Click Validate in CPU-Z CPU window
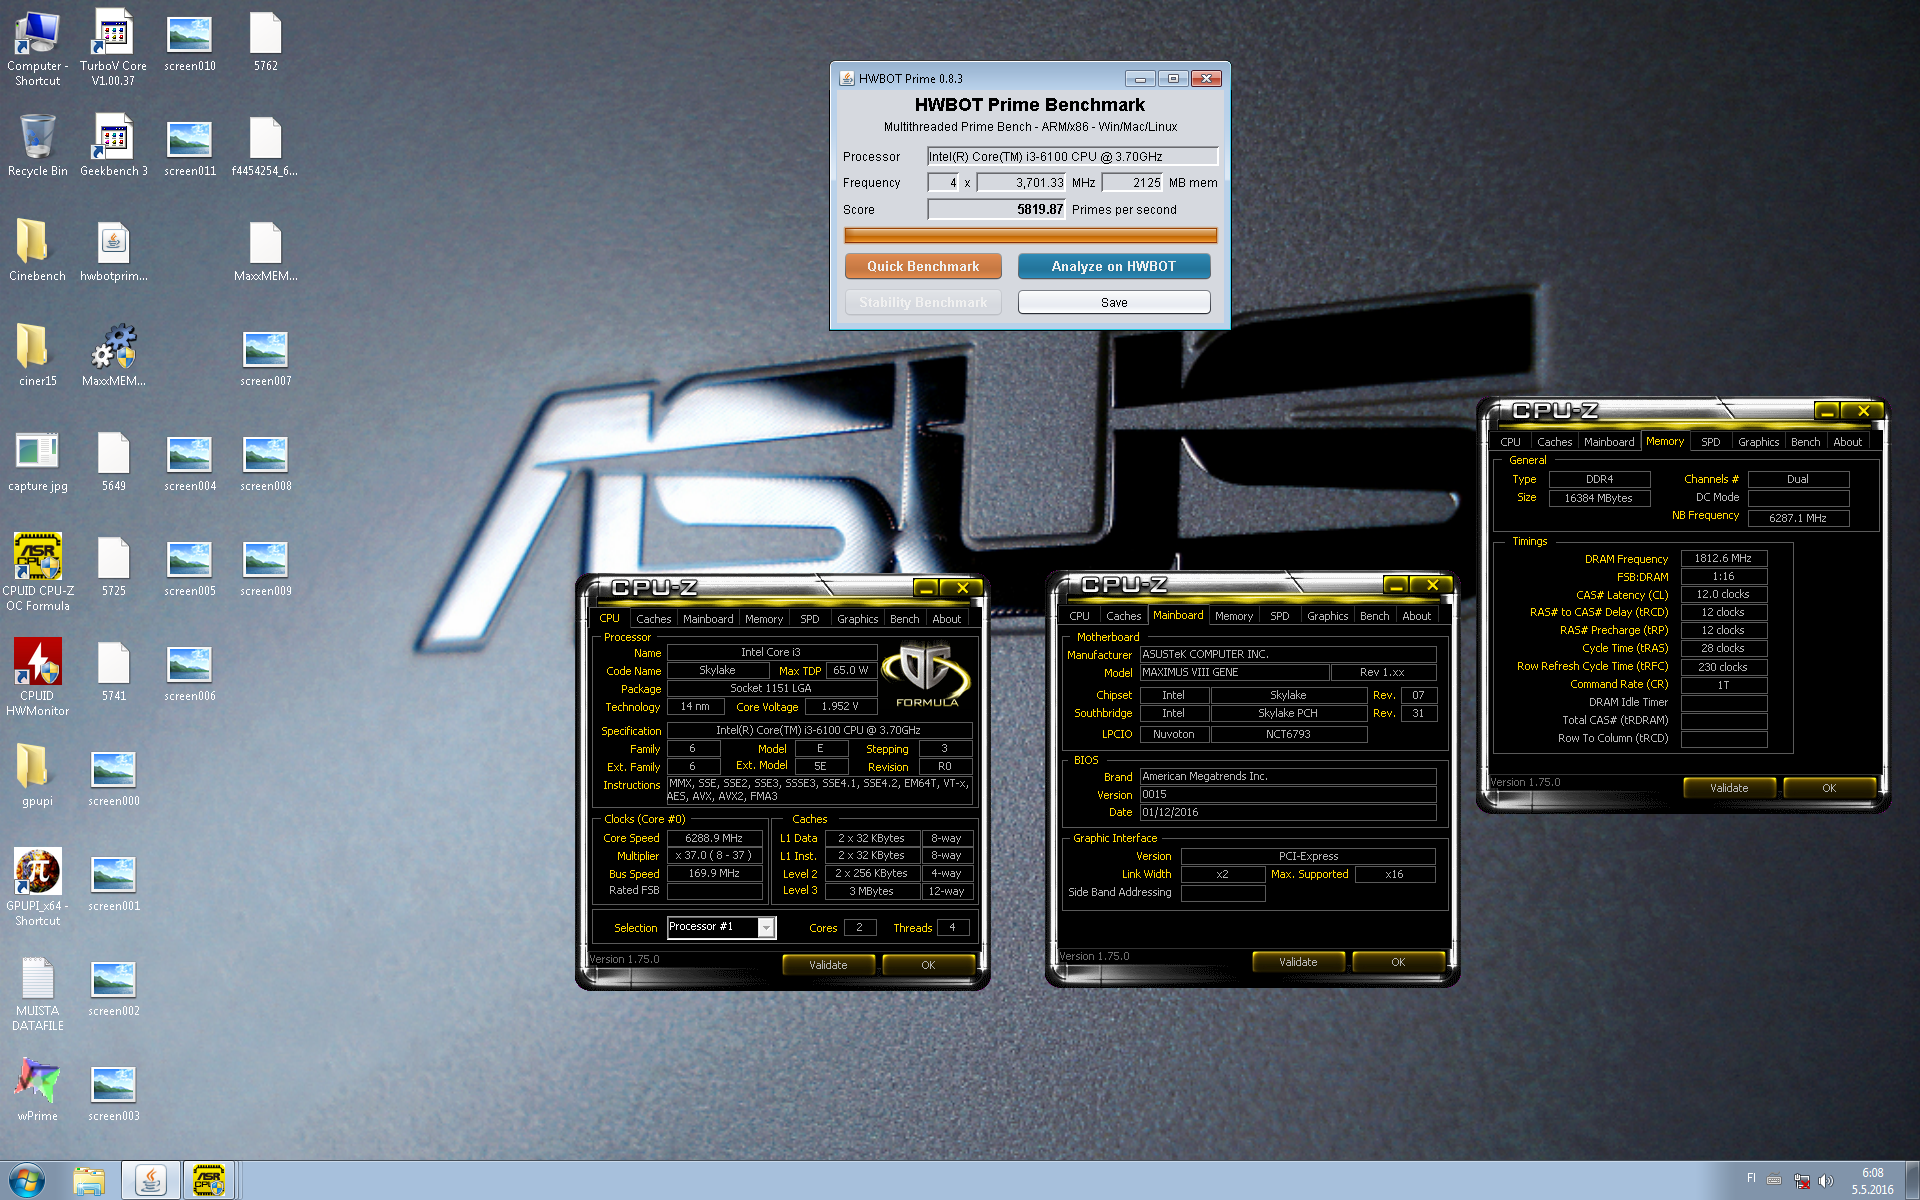 pos(828,965)
